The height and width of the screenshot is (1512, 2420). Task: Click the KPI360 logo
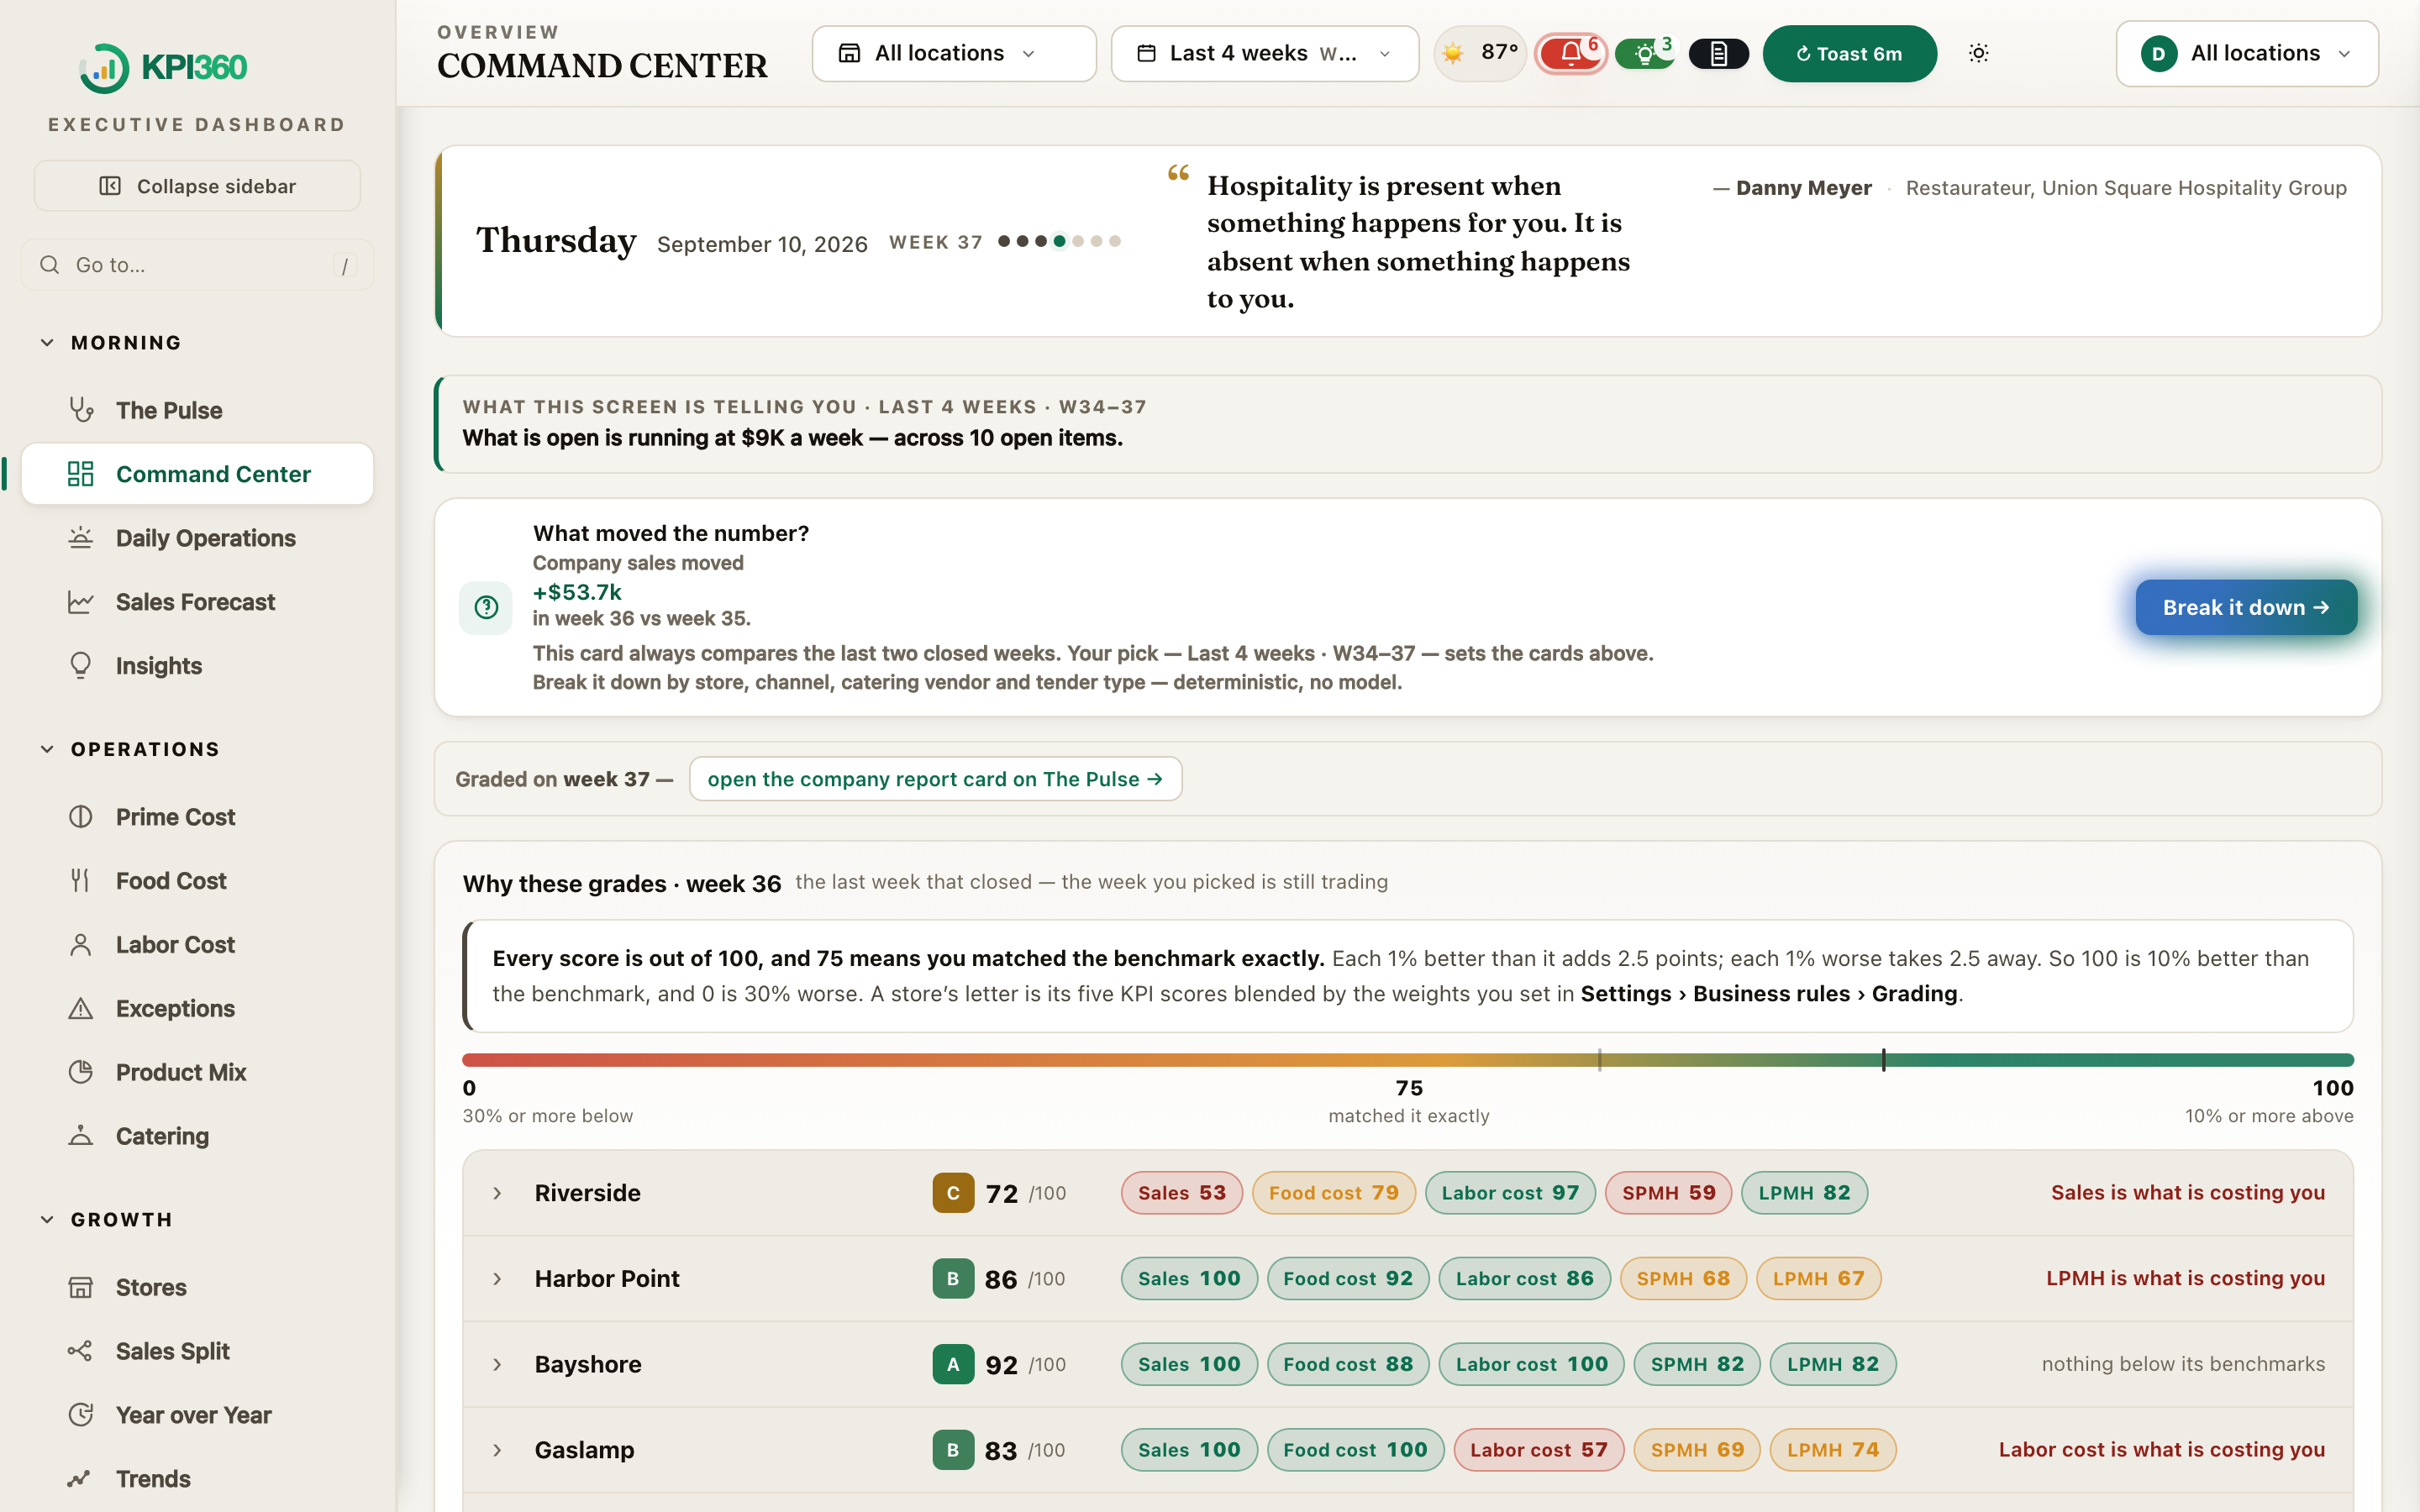163,67
